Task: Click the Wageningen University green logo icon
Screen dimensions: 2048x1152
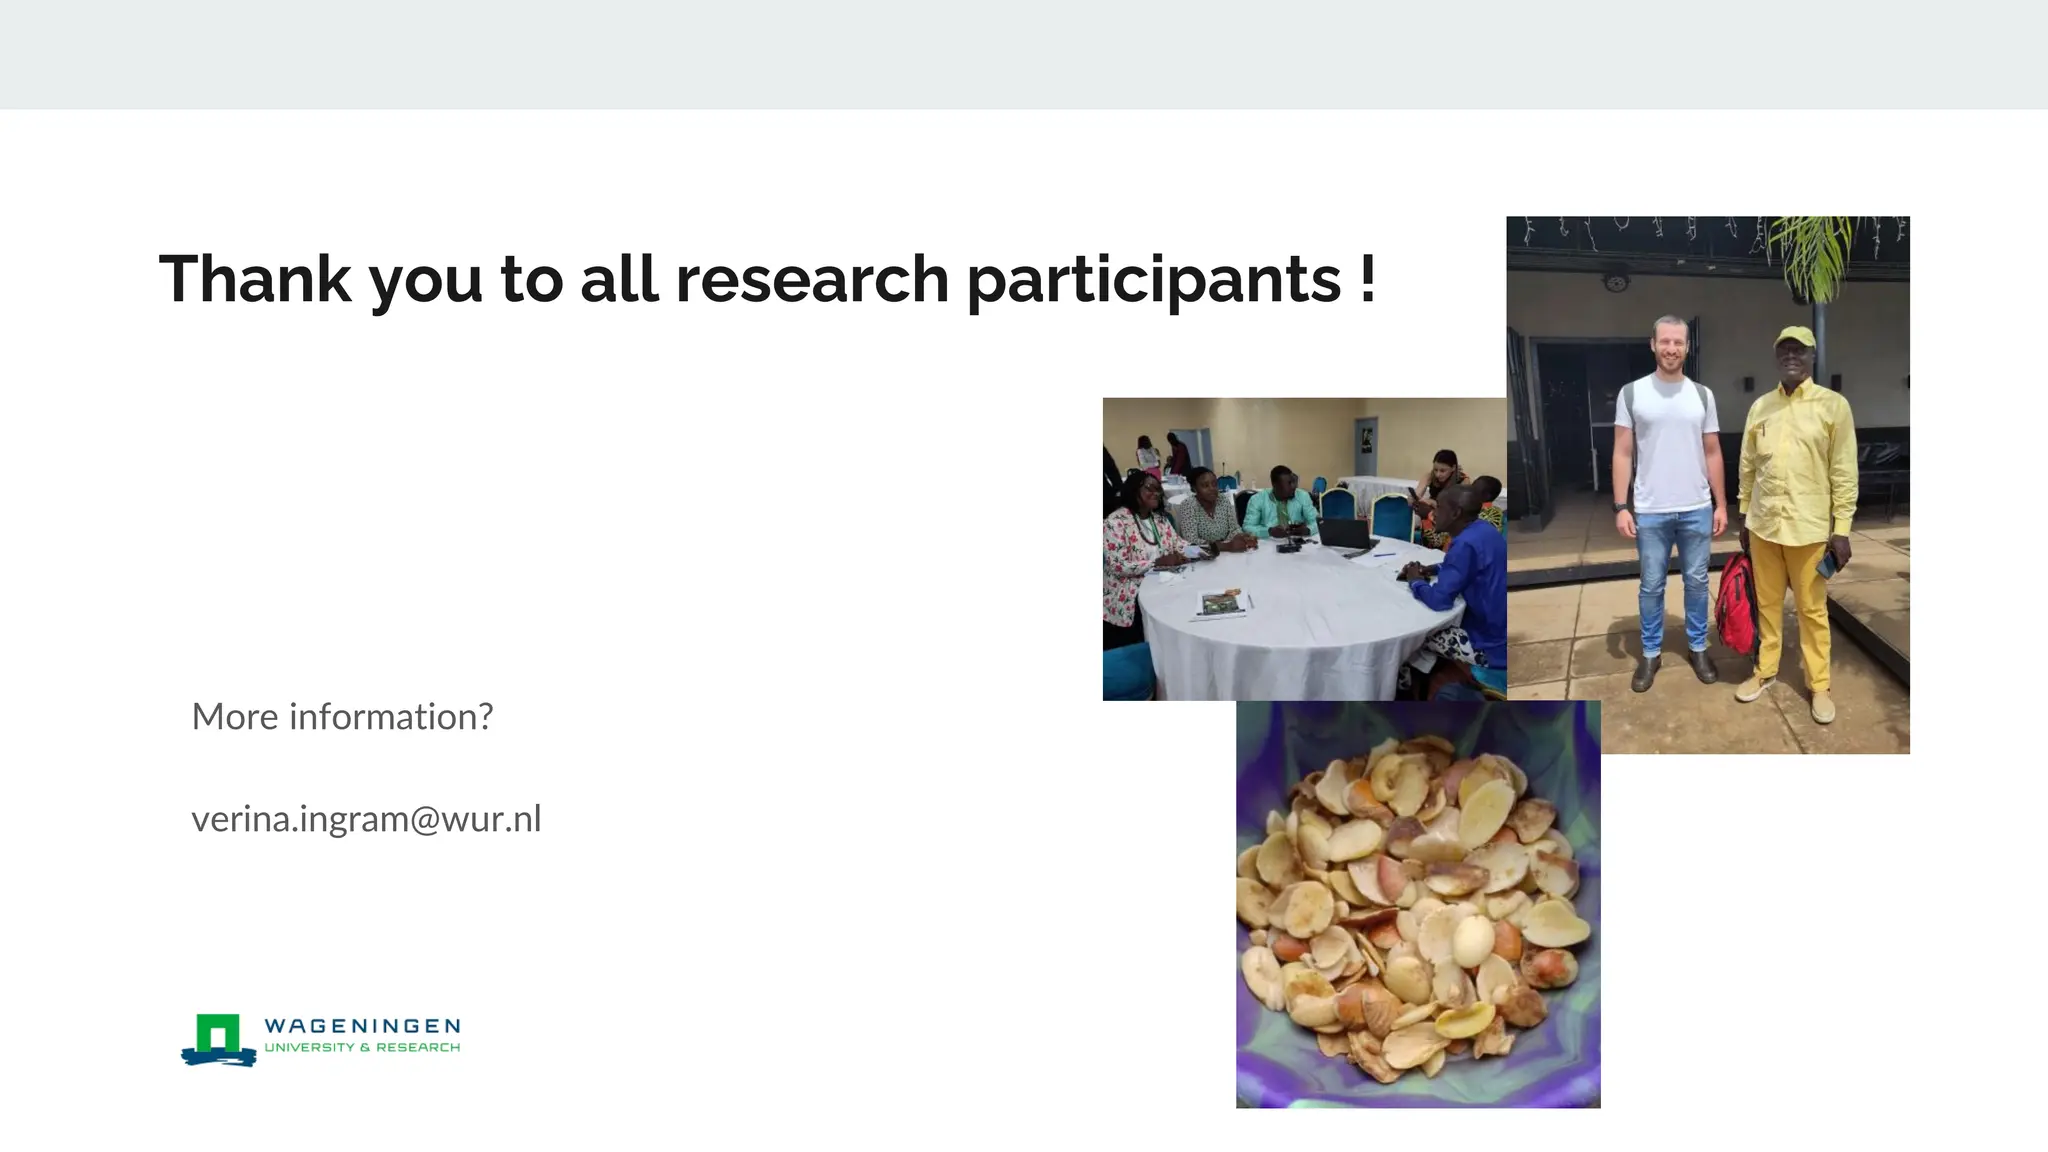Action: (219, 1040)
